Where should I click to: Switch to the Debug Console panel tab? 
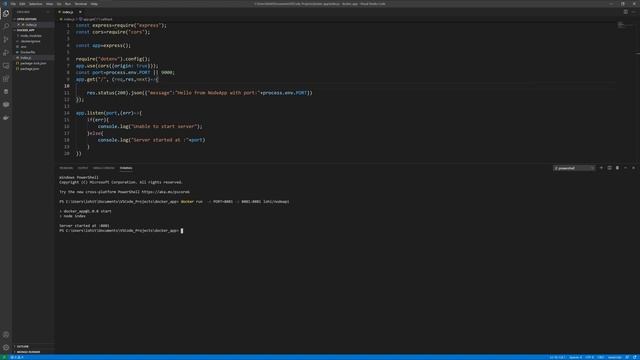click(x=104, y=168)
